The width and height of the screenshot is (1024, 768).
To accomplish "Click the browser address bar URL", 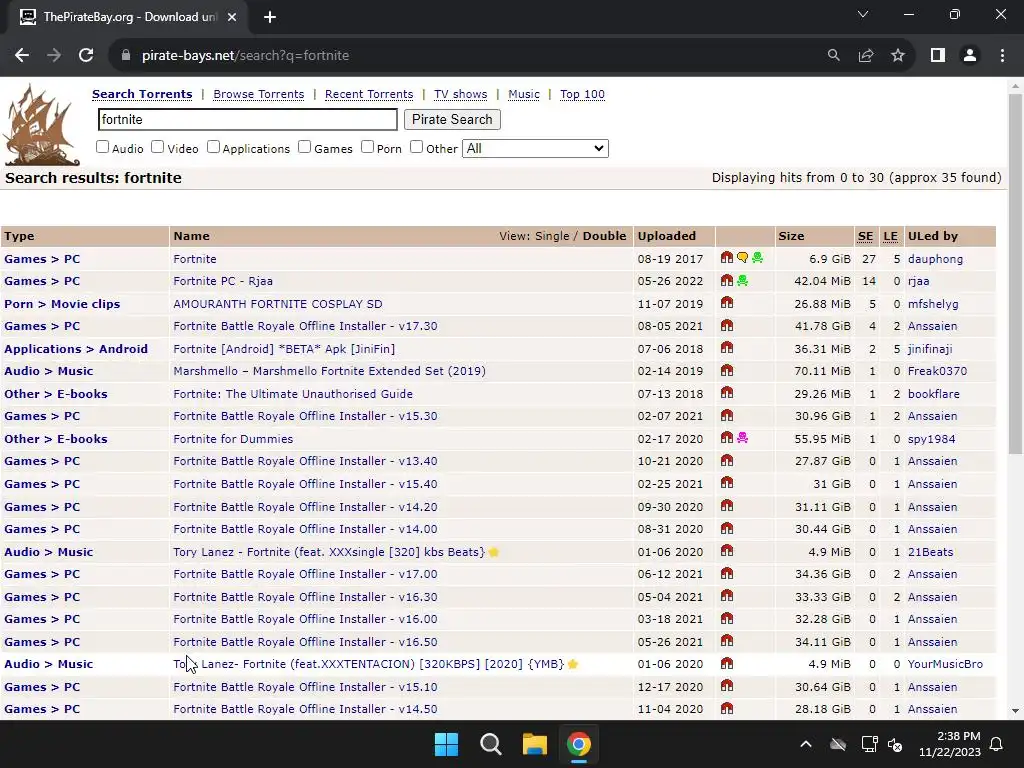I will (246, 56).
